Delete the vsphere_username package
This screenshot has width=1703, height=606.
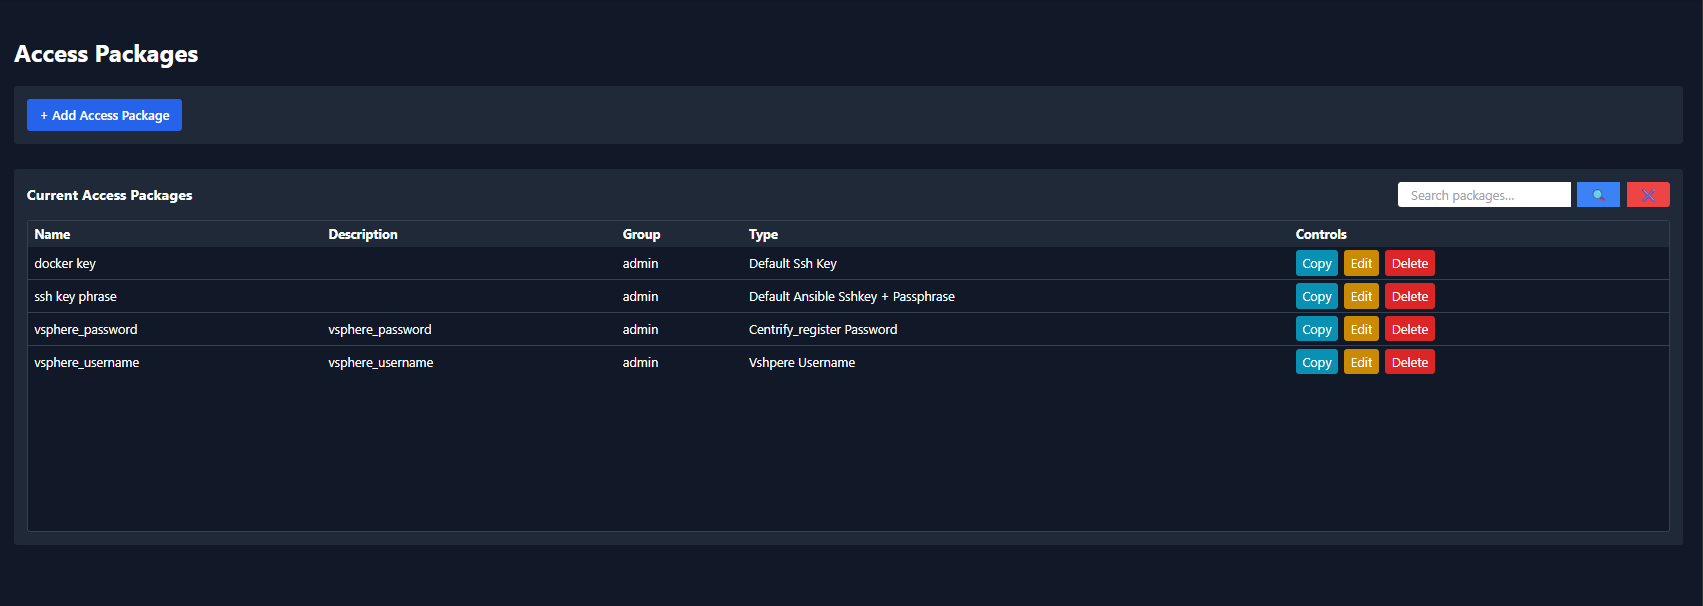coord(1410,362)
